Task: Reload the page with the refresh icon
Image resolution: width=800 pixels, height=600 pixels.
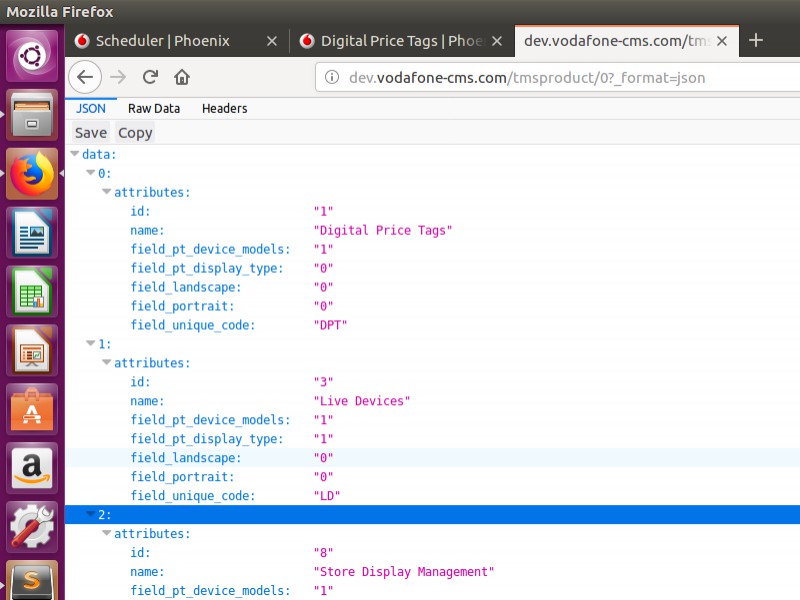Action: tap(150, 77)
